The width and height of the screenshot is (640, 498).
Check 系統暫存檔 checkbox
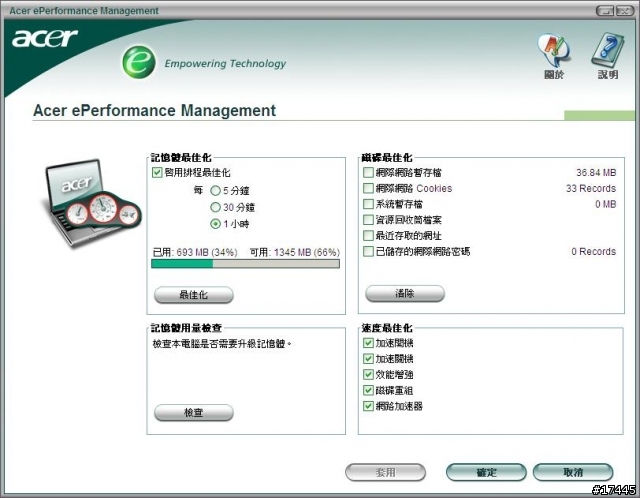click(368, 204)
